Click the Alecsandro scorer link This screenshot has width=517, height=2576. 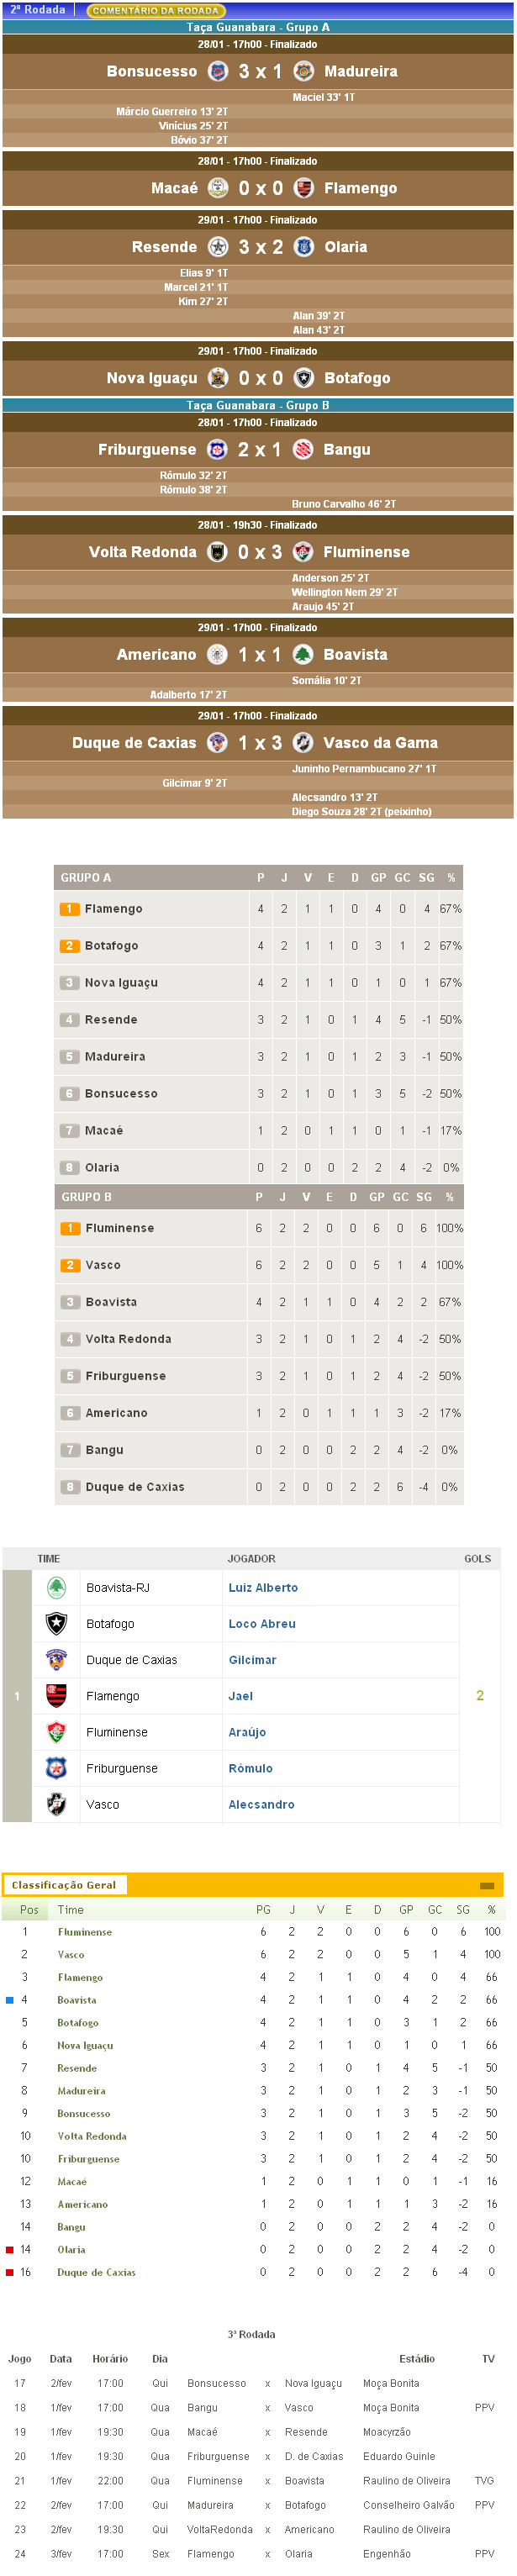(x=261, y=1805)
